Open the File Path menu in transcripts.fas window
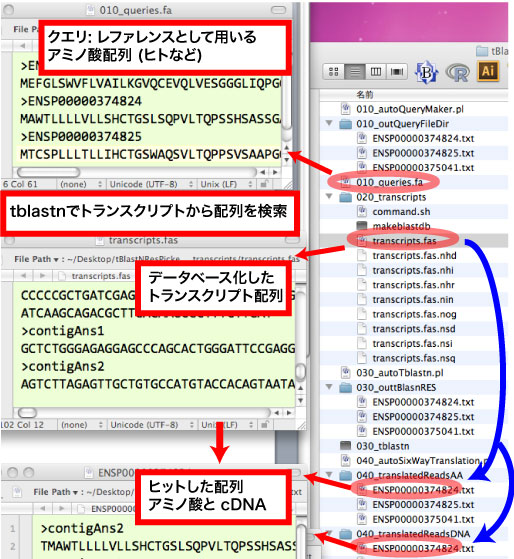514x559 pixels. [36, 259]
